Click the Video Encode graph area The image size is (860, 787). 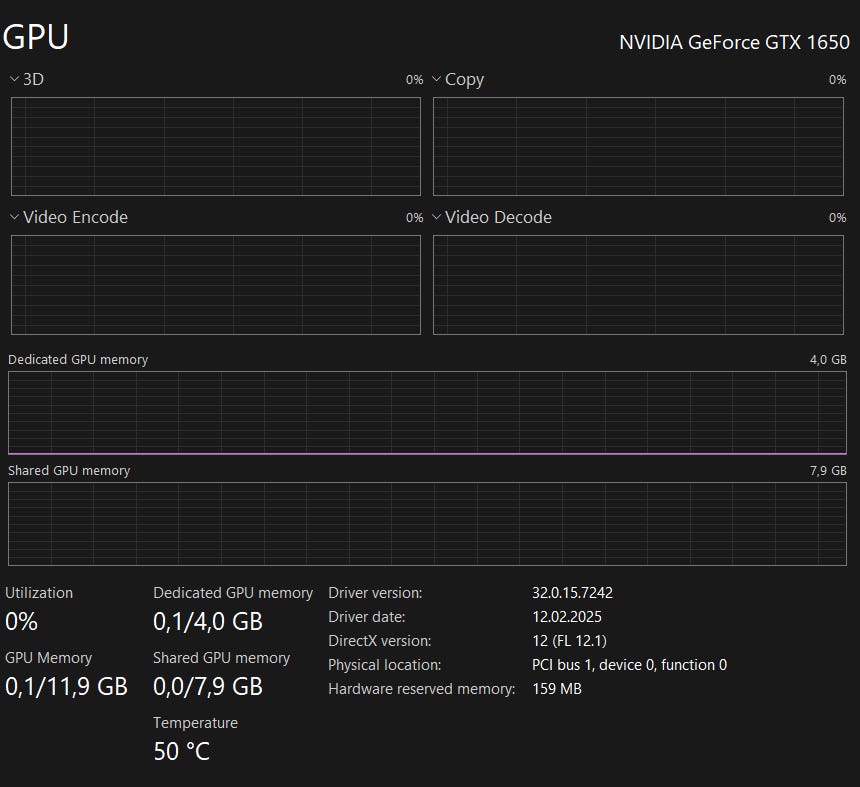tap(216, 285)
